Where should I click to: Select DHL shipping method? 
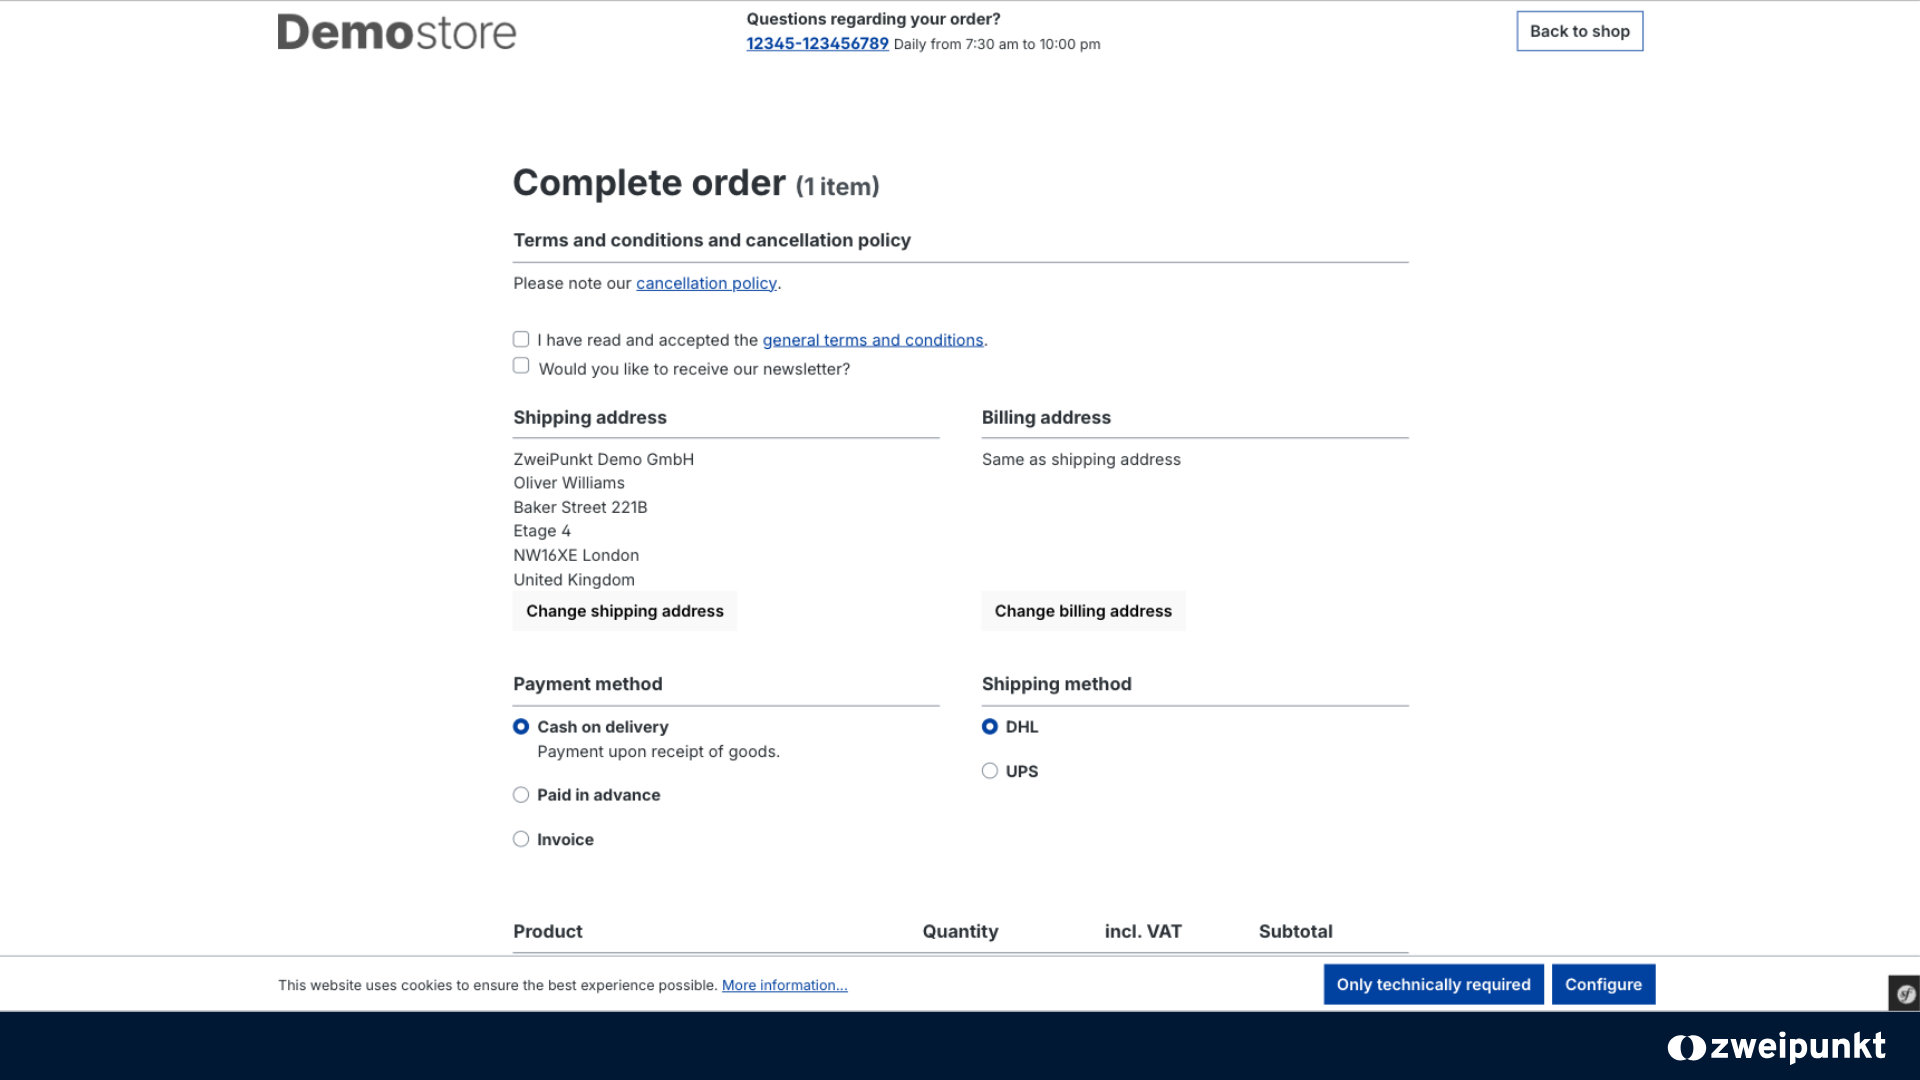coord(990,727)
